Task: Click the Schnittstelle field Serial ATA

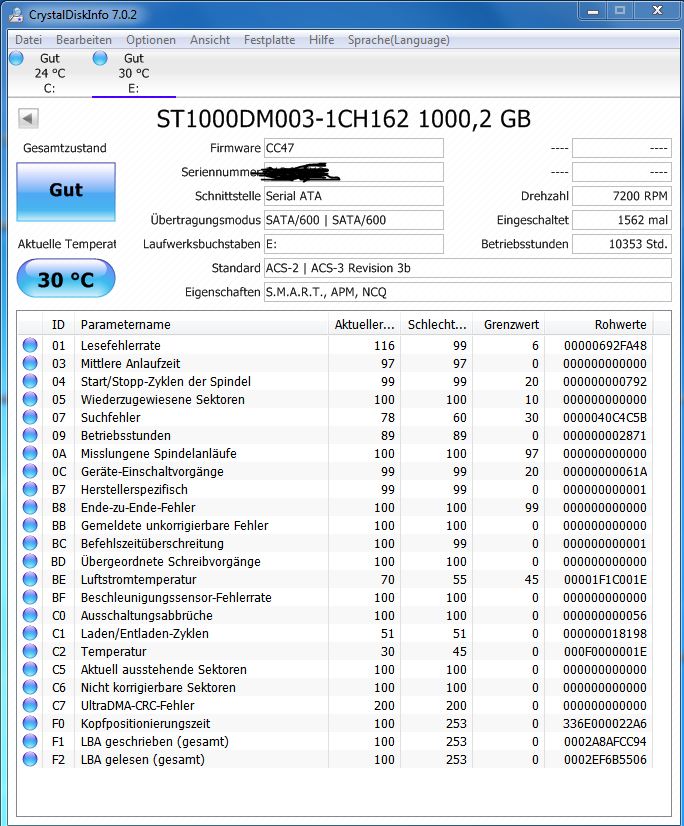Action: click(354, 196)
